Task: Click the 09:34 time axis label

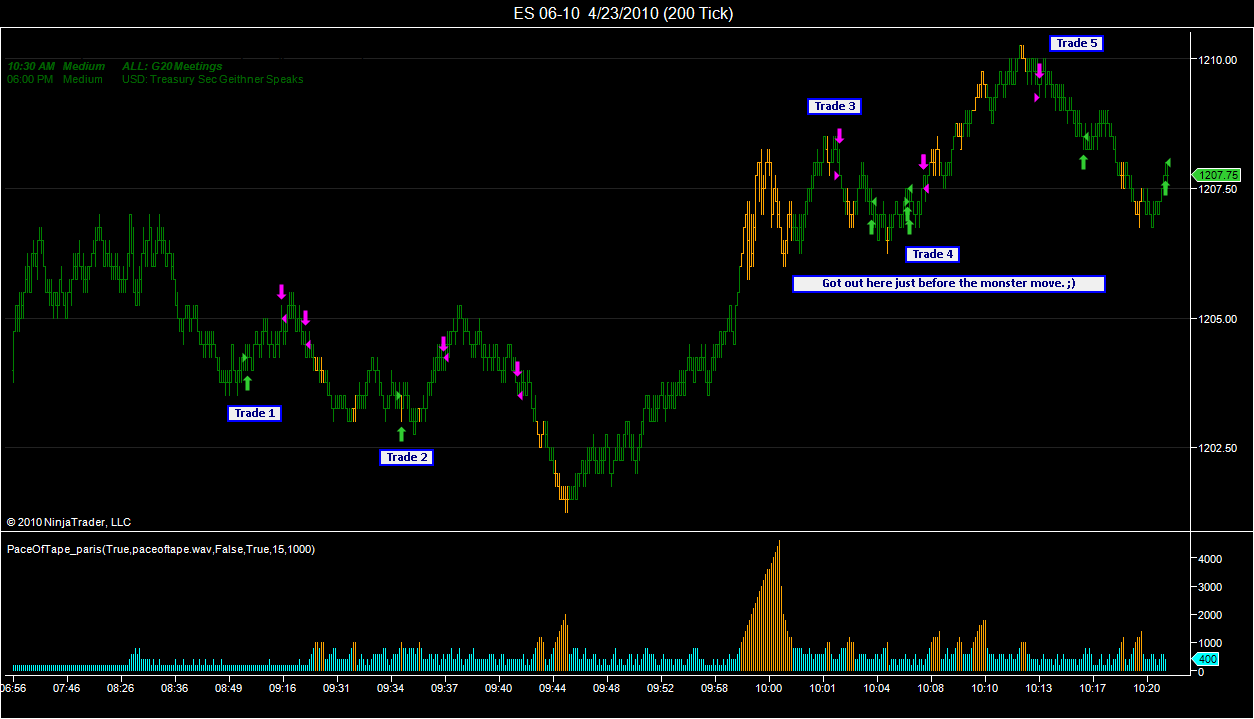Action: point(391,688)
